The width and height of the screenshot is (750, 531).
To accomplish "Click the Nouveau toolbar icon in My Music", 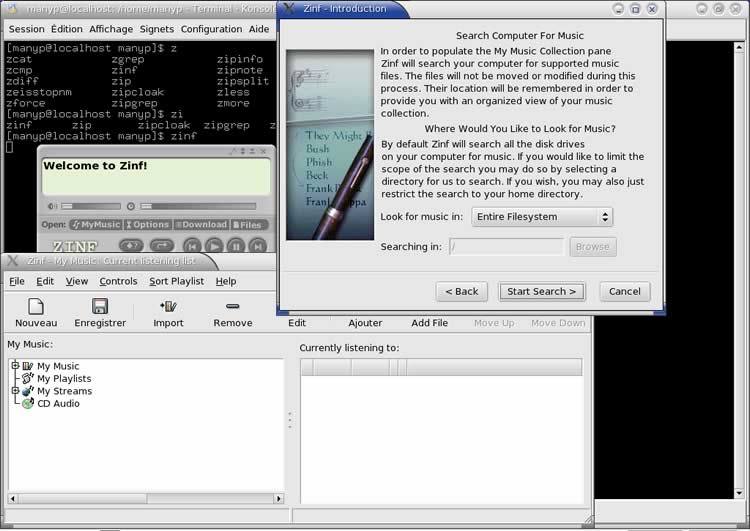I will [36, 306].
